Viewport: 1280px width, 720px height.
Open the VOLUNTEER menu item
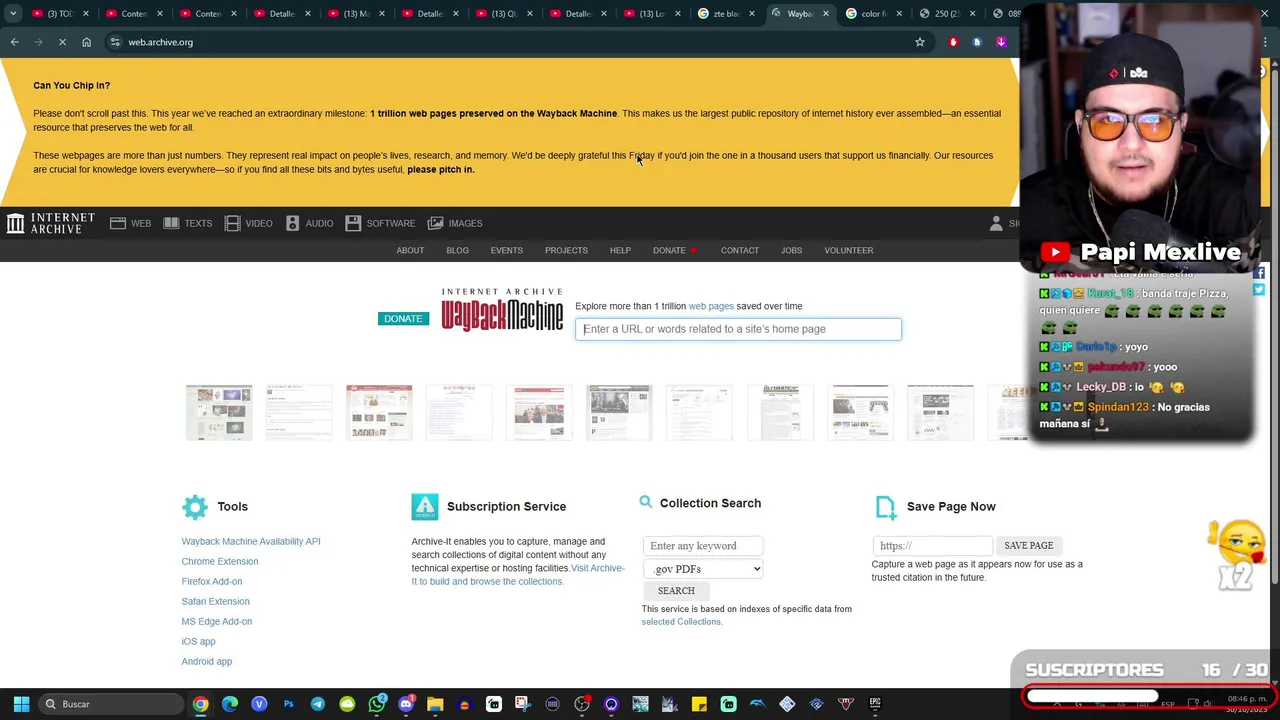[x=849, y=250]
